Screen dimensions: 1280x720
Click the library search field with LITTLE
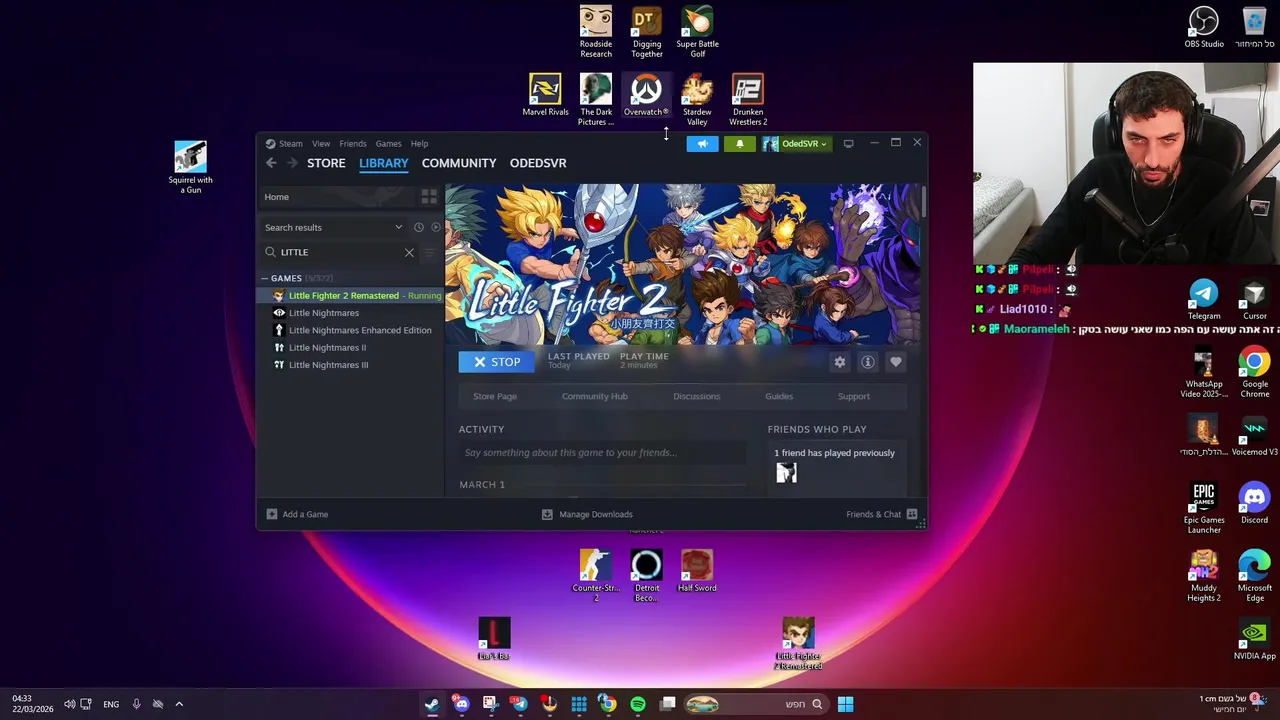click(x=338, y=252)
